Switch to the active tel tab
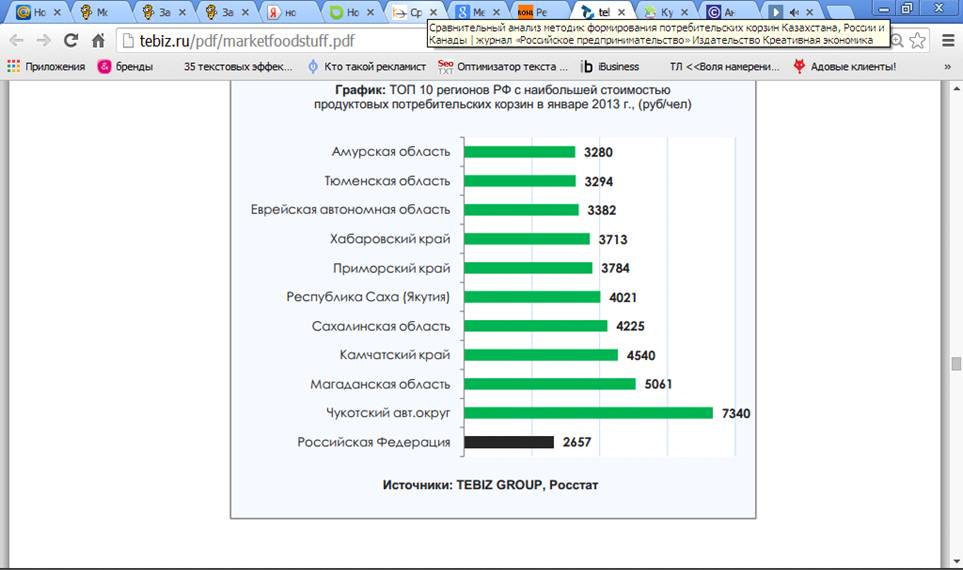Viewport: 963px width, 570px height. [x=602, y=12]
